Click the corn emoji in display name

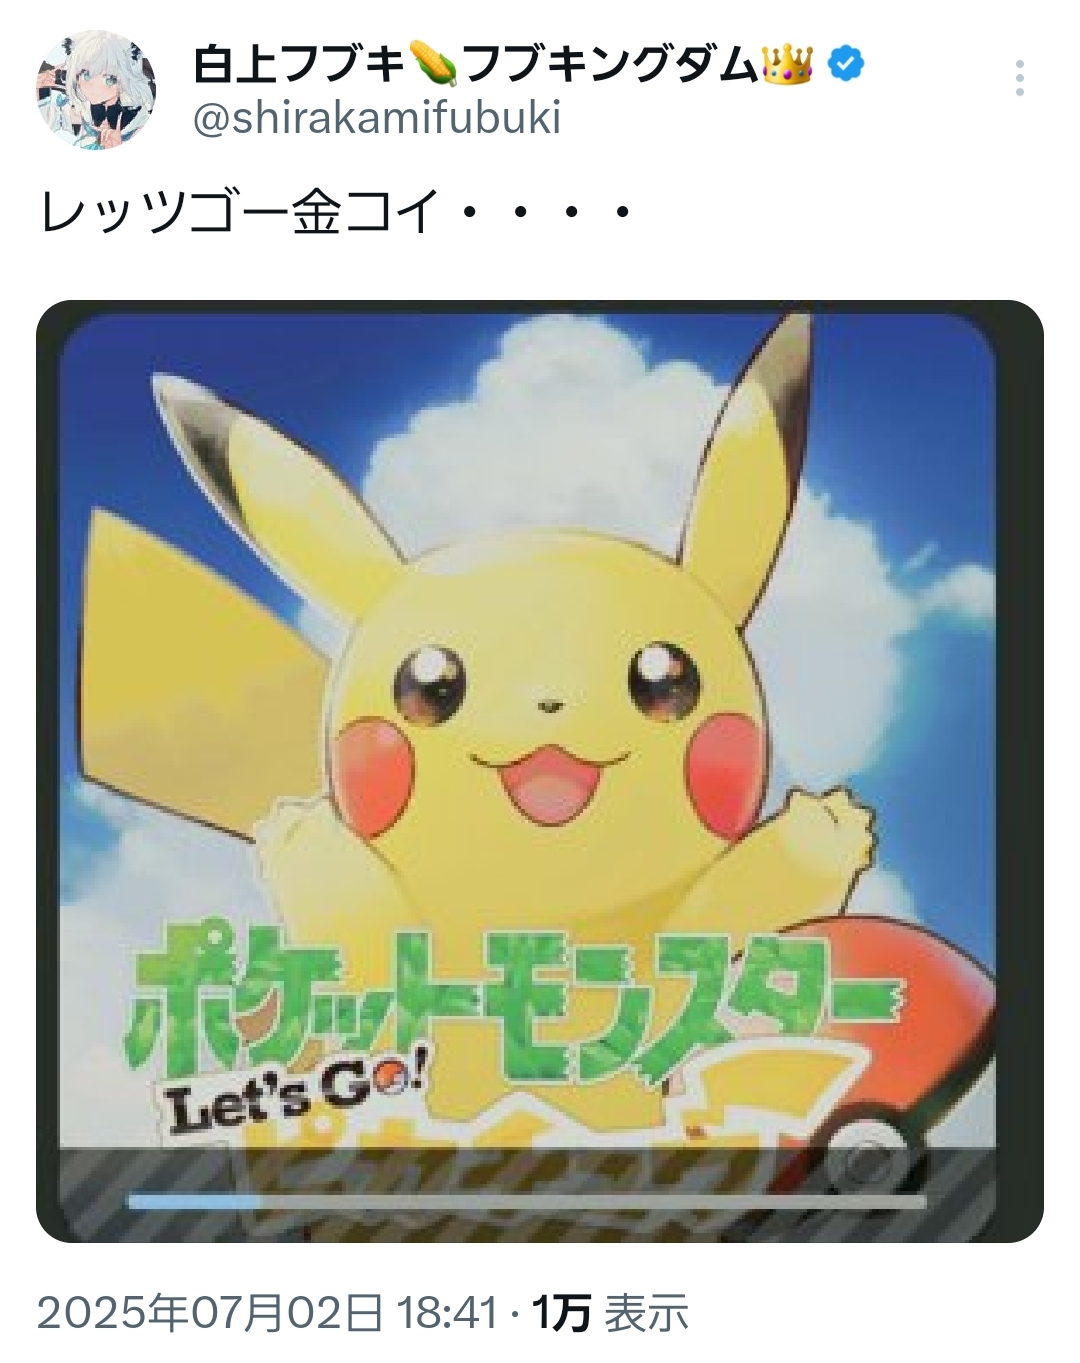coord(434,66)
